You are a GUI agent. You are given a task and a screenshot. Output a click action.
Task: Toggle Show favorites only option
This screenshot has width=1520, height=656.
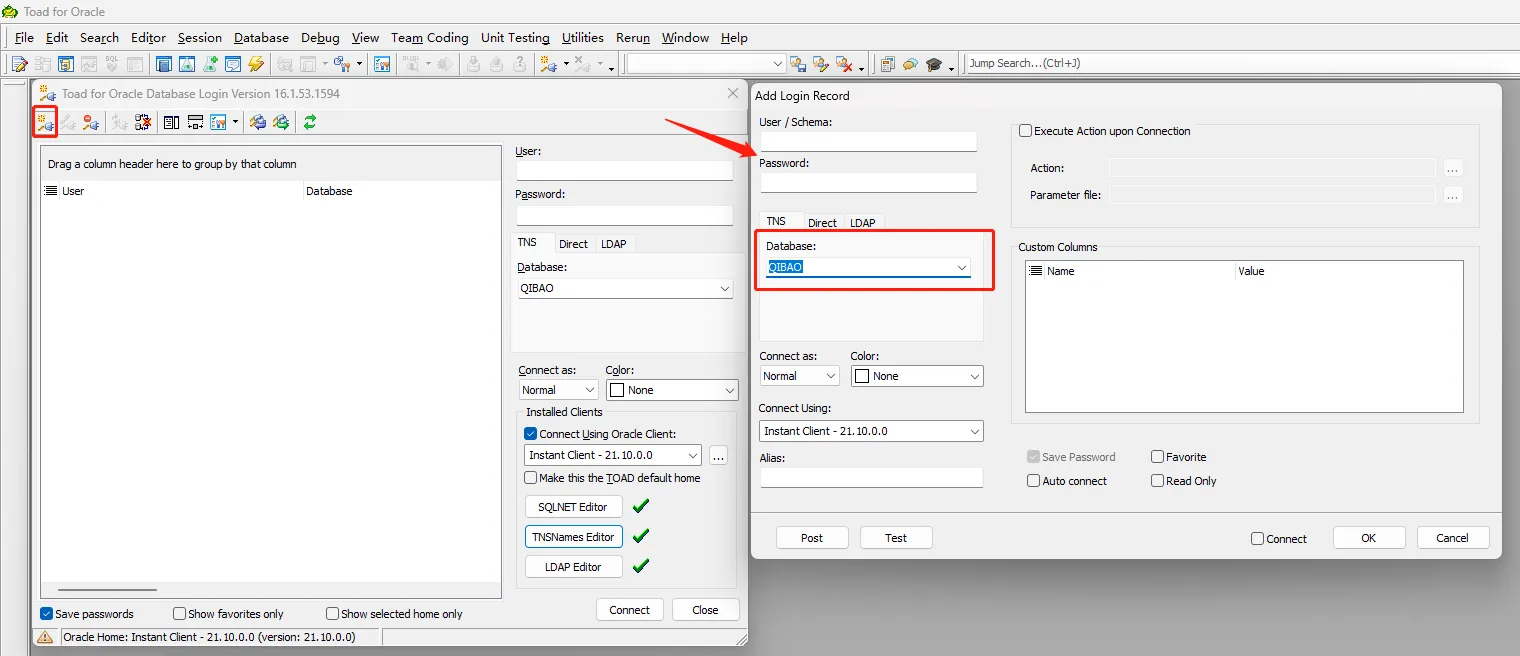point(179,613)
